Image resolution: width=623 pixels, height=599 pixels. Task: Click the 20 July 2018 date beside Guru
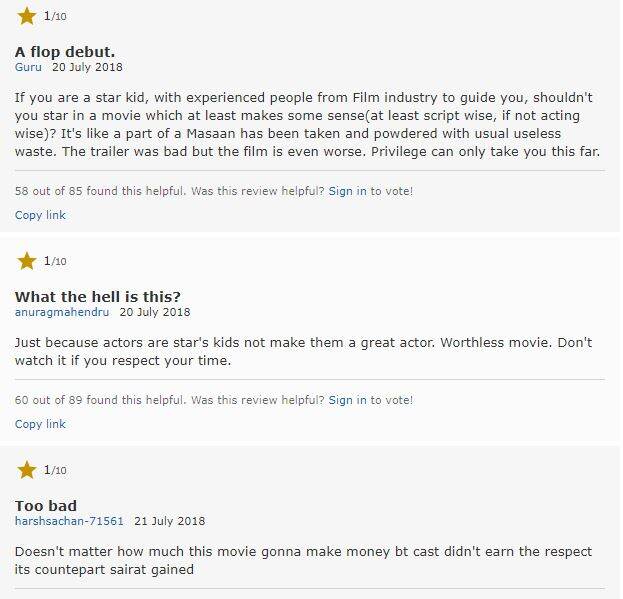point(87,67)
